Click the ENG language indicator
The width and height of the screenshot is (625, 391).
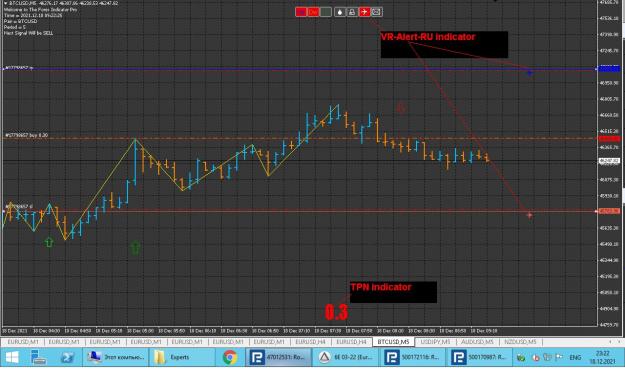tap(575, 358)
